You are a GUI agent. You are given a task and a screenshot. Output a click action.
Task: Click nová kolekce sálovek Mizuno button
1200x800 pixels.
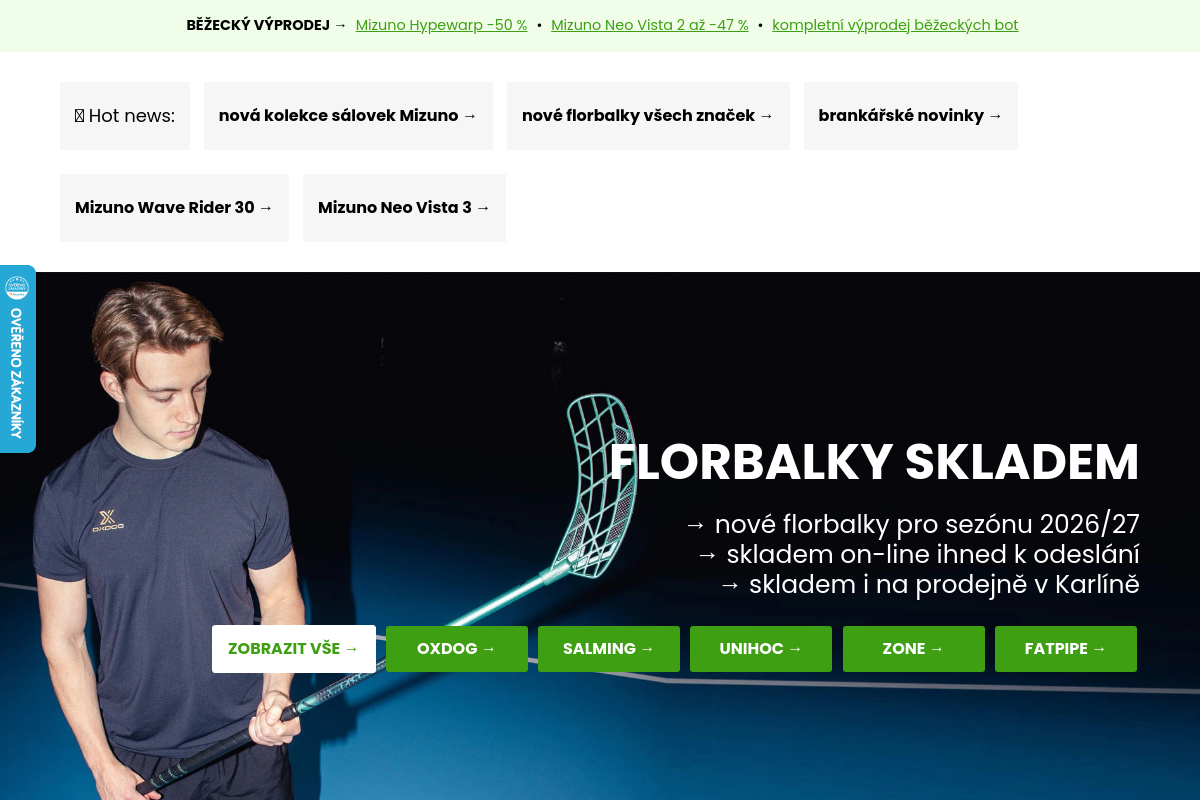click(348, 116)
